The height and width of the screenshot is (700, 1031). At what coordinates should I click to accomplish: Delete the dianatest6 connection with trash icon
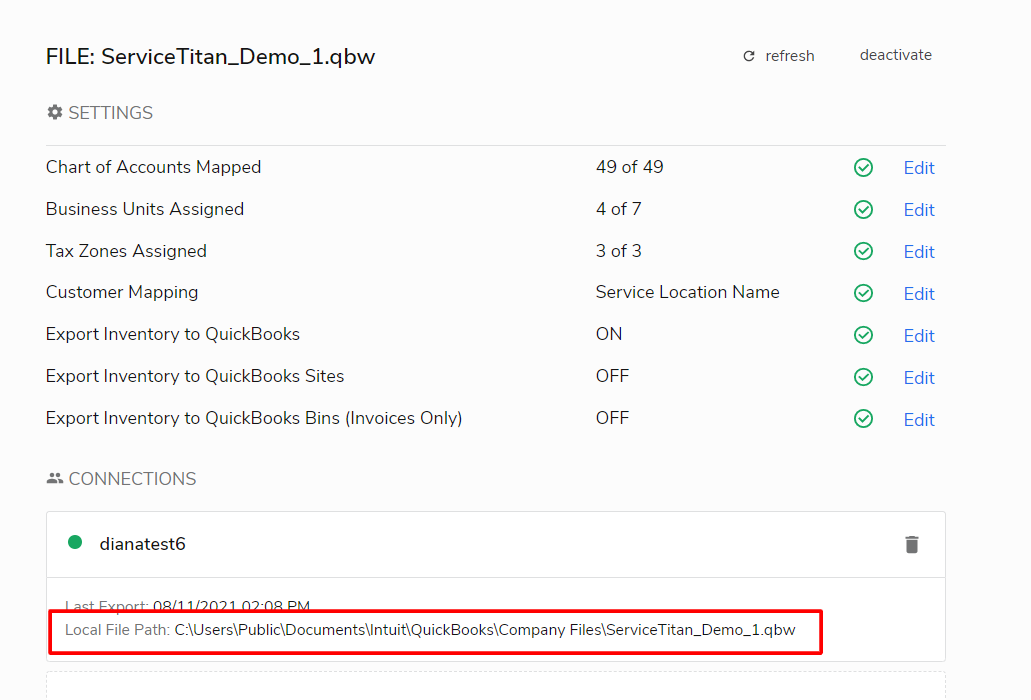click(911, 544)
